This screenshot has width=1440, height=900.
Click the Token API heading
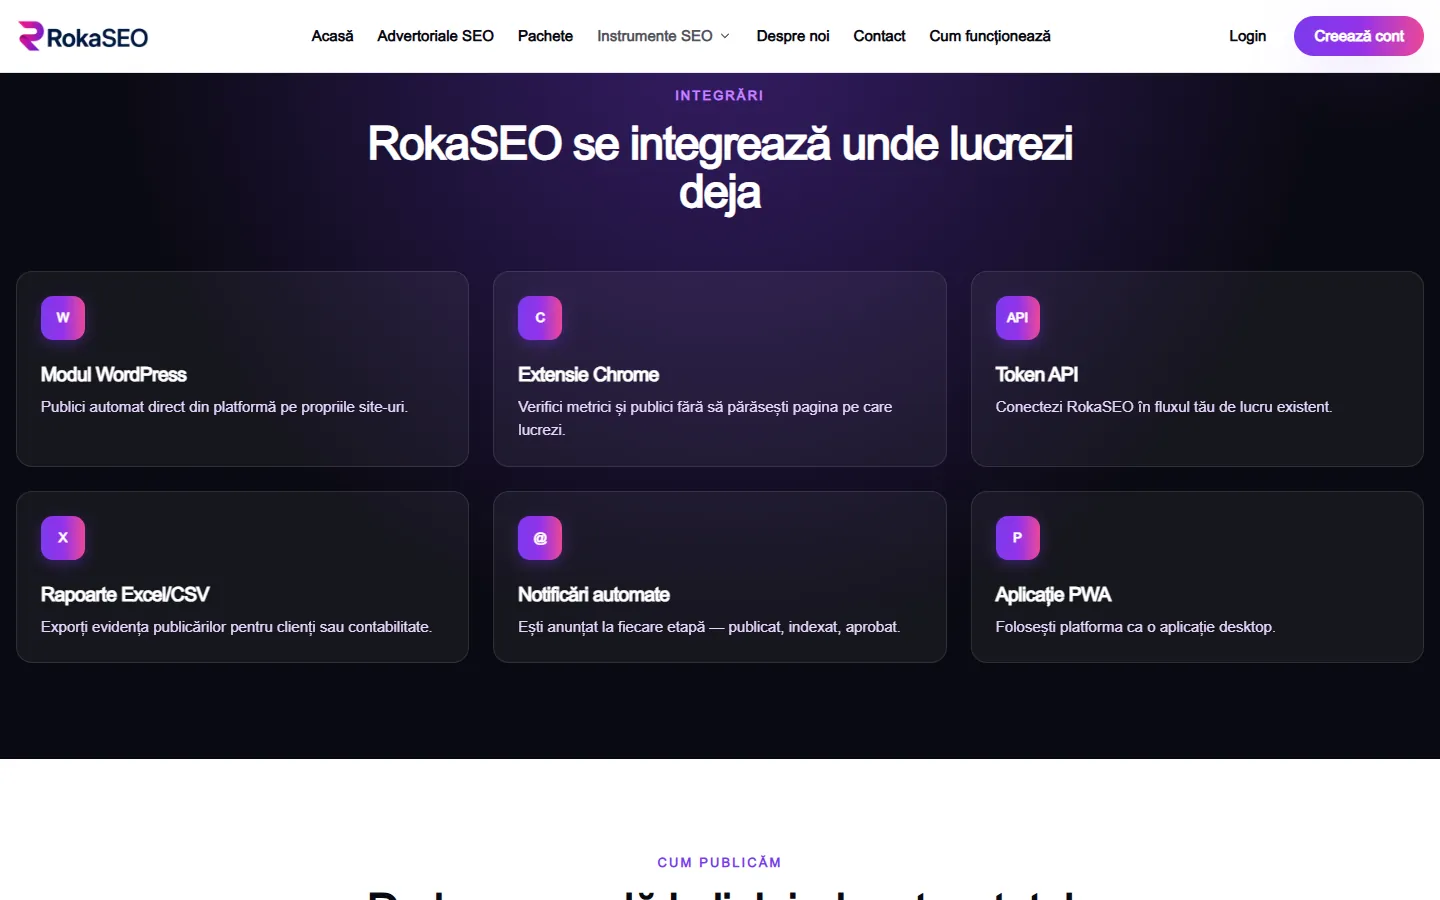click(x=1037, y=374)
